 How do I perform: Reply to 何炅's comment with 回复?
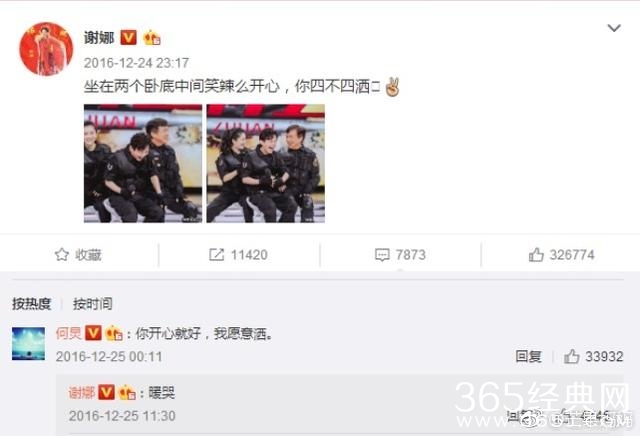point(528,356)
